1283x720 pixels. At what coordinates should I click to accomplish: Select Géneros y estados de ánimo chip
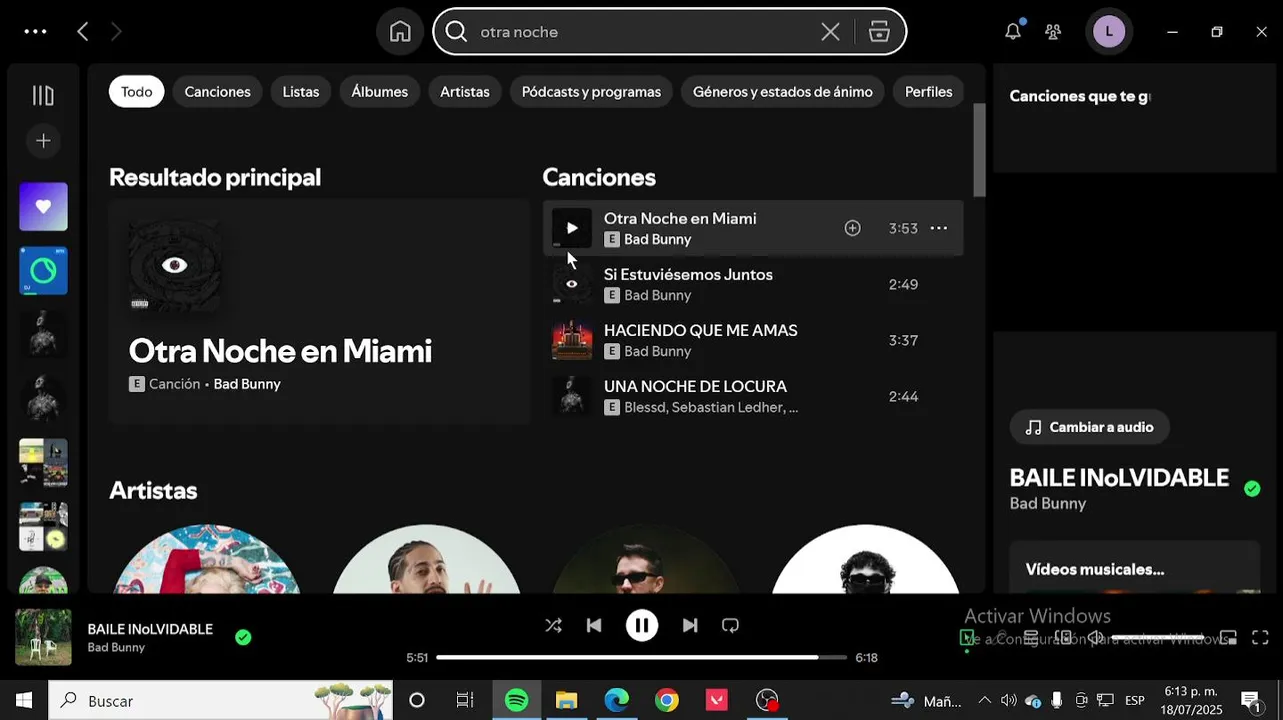(x=782, y=92)
